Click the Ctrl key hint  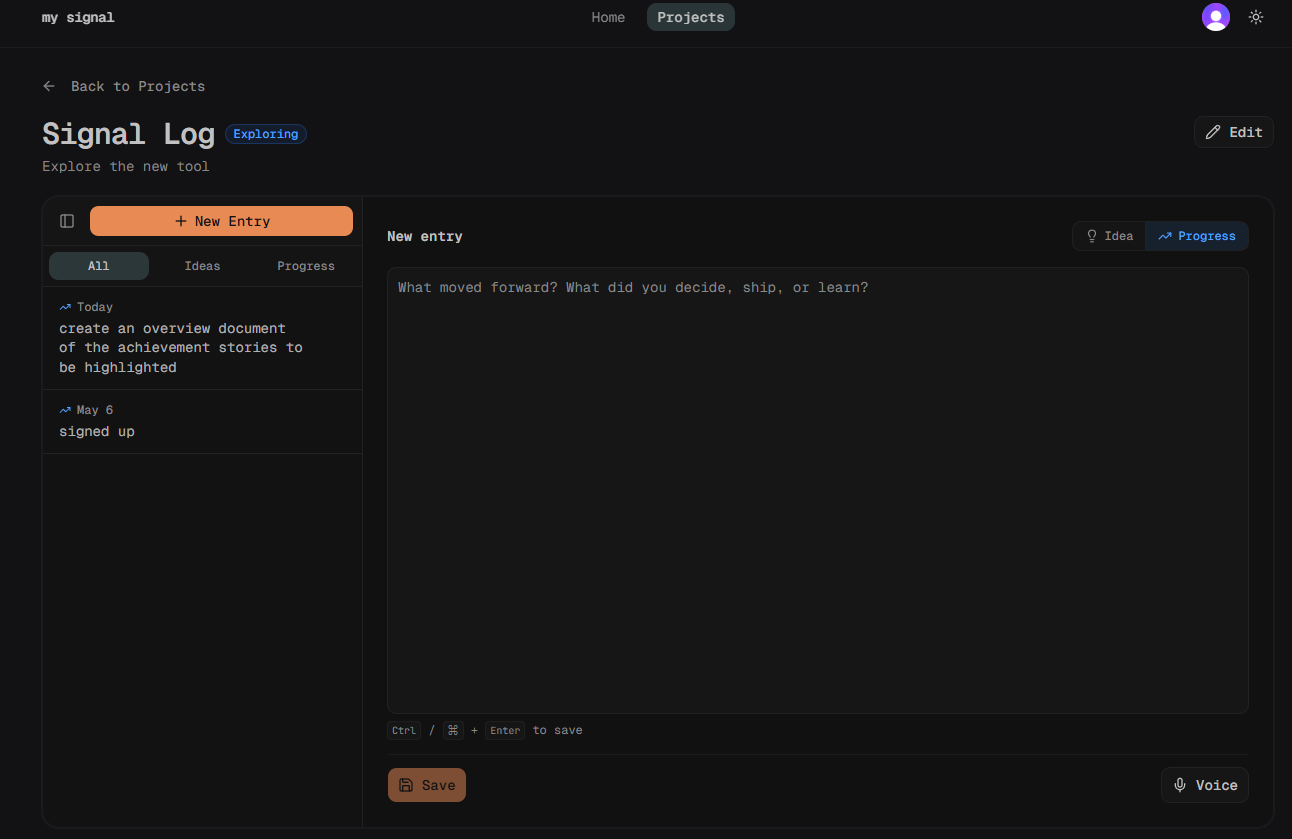(x=404, y=730)
